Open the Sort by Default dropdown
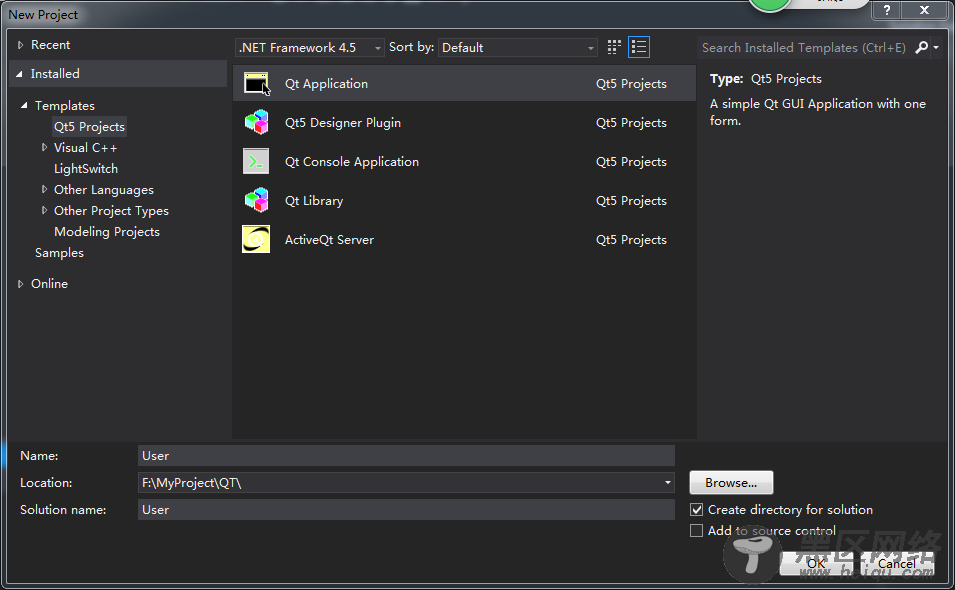955x590 pixels. 518,47
